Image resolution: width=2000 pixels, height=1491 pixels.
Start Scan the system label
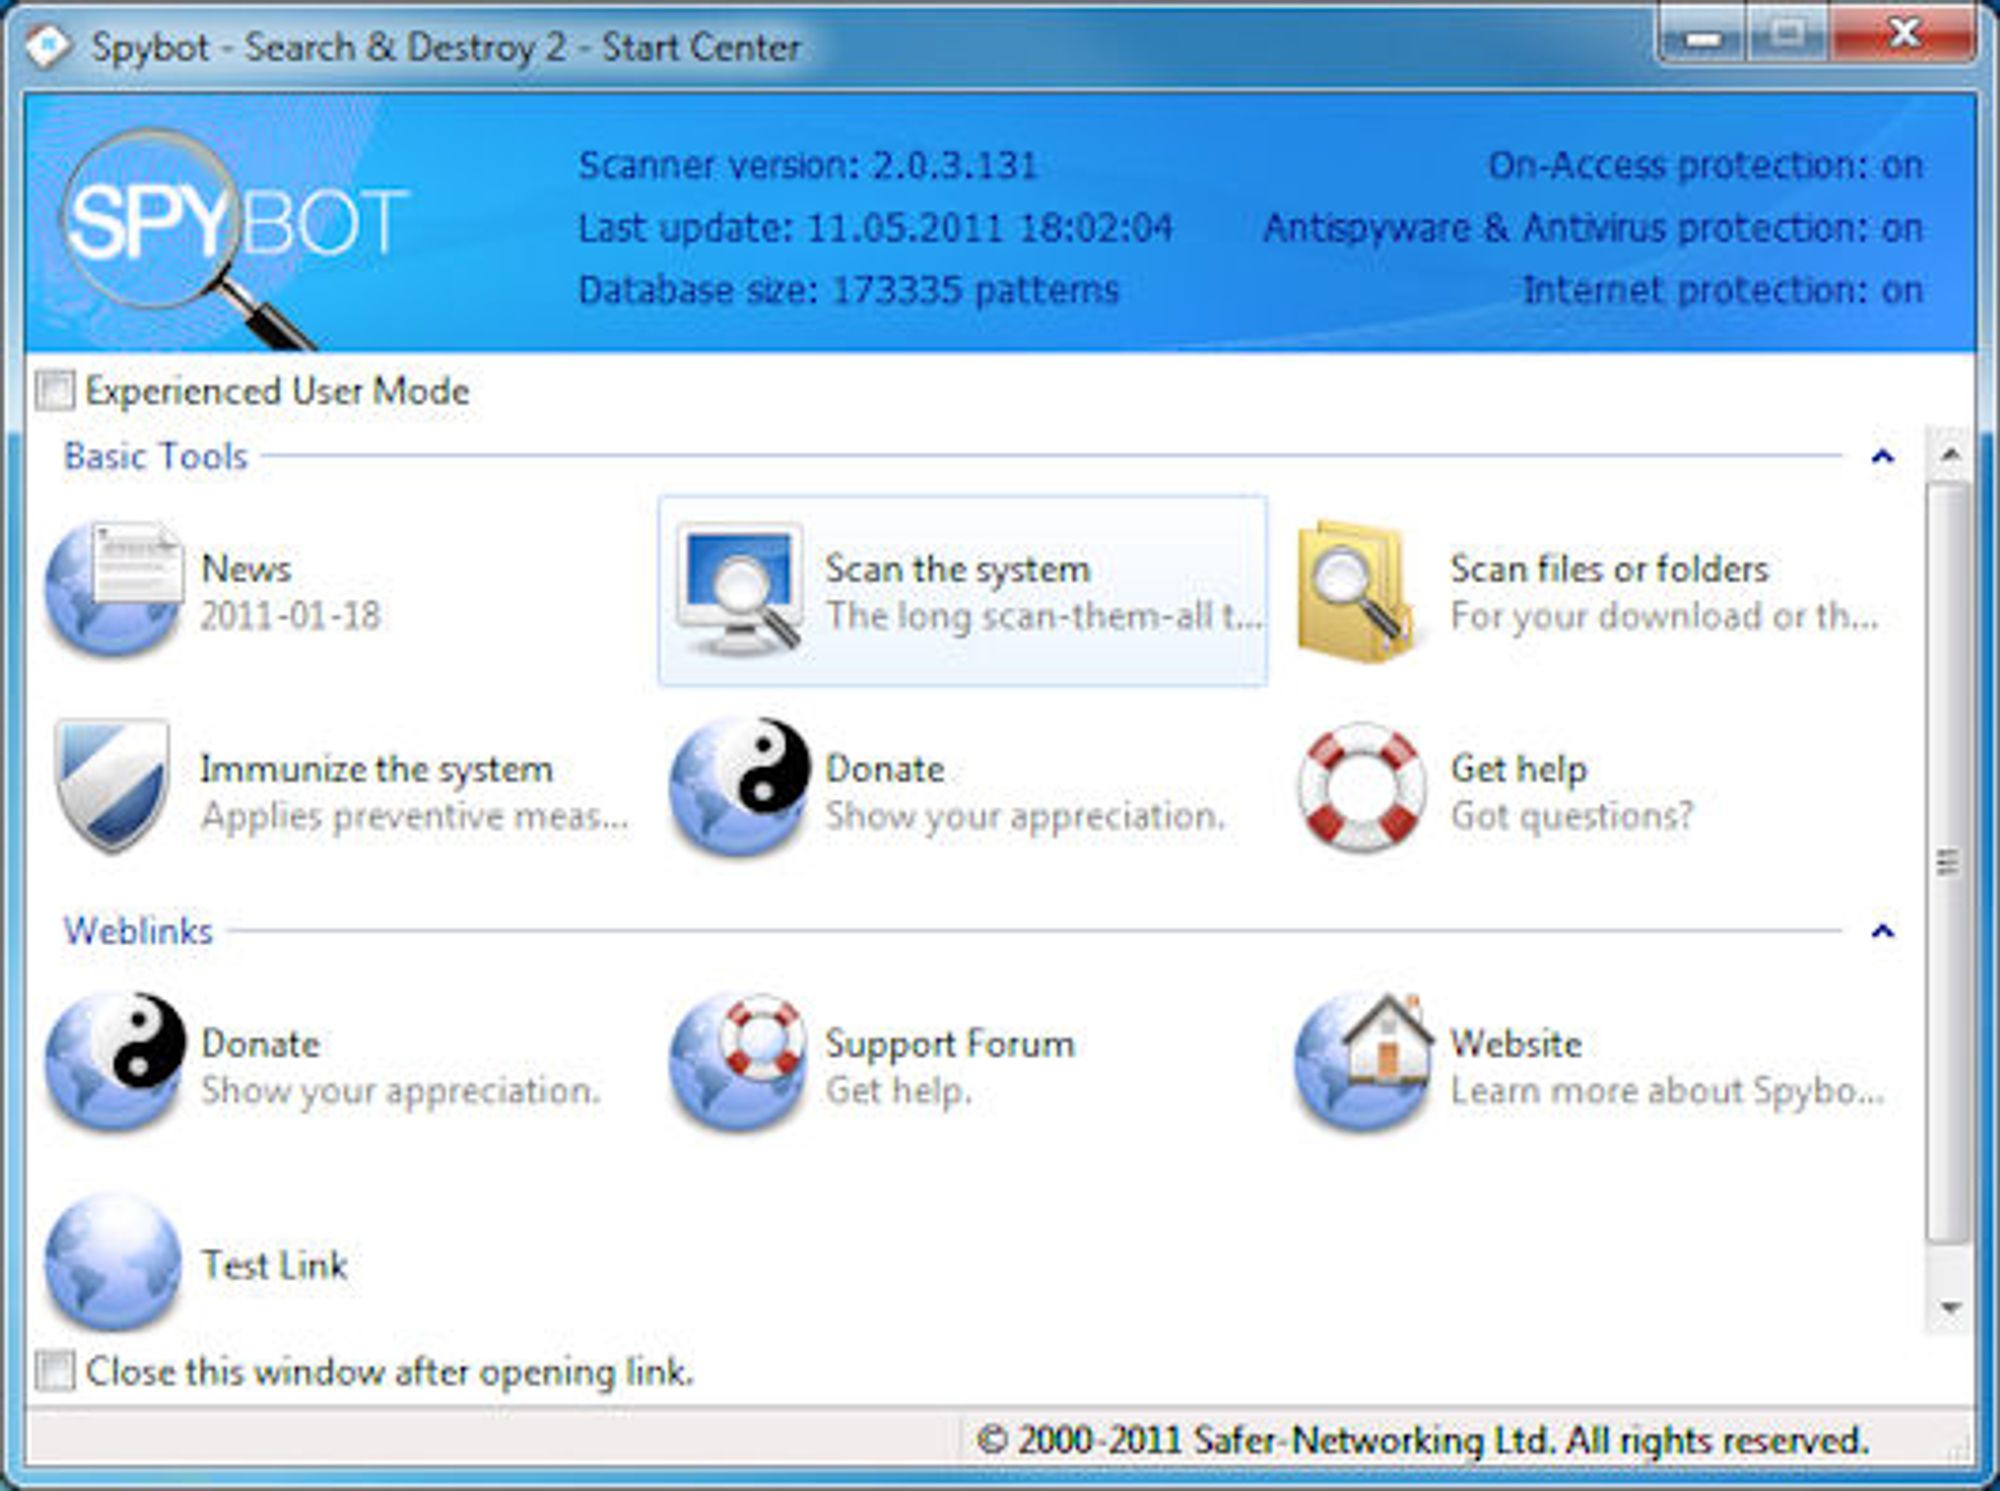tap(957, 569)
